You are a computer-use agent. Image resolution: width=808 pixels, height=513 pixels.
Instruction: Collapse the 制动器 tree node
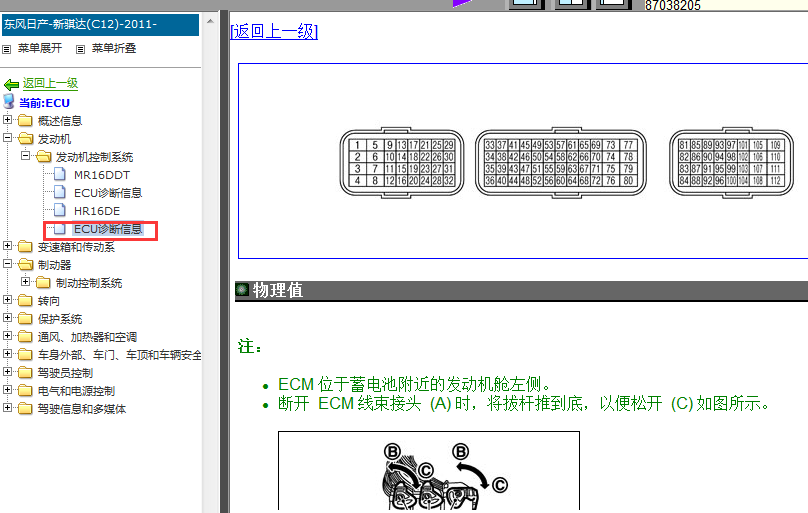point(7,264)
